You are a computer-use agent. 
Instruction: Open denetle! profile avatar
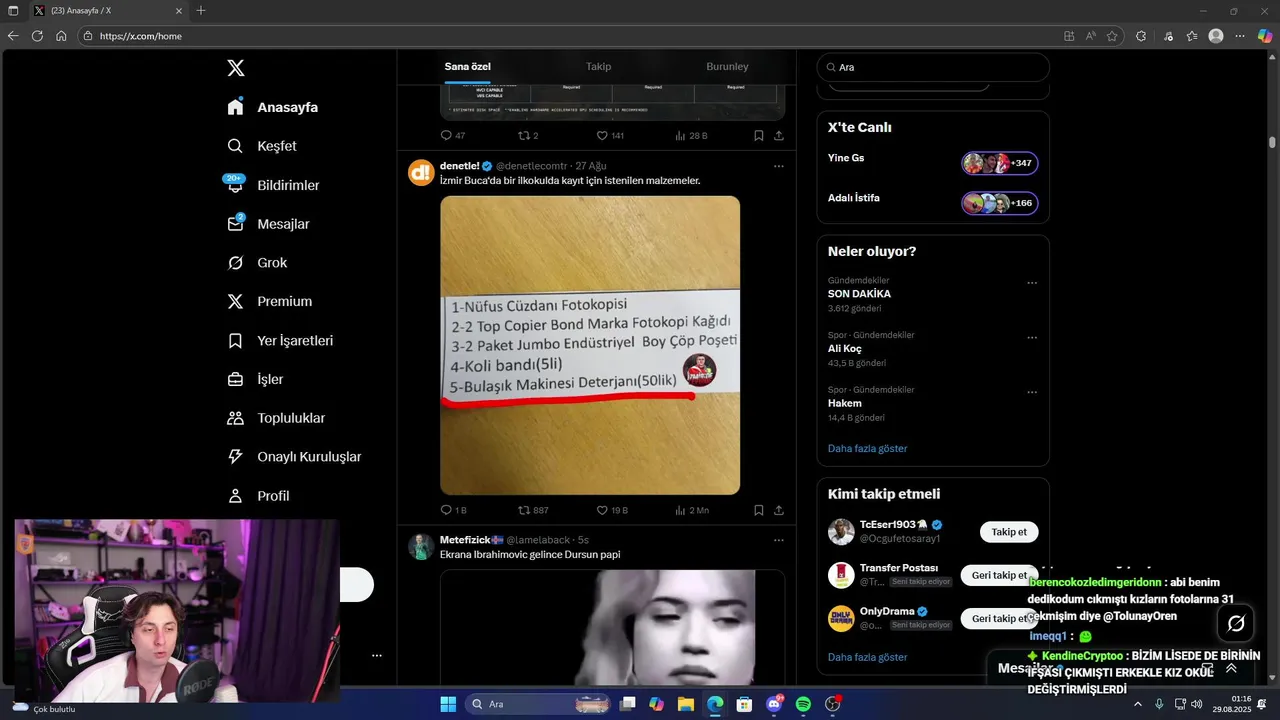pyautogui.click(x=421, y=172)
